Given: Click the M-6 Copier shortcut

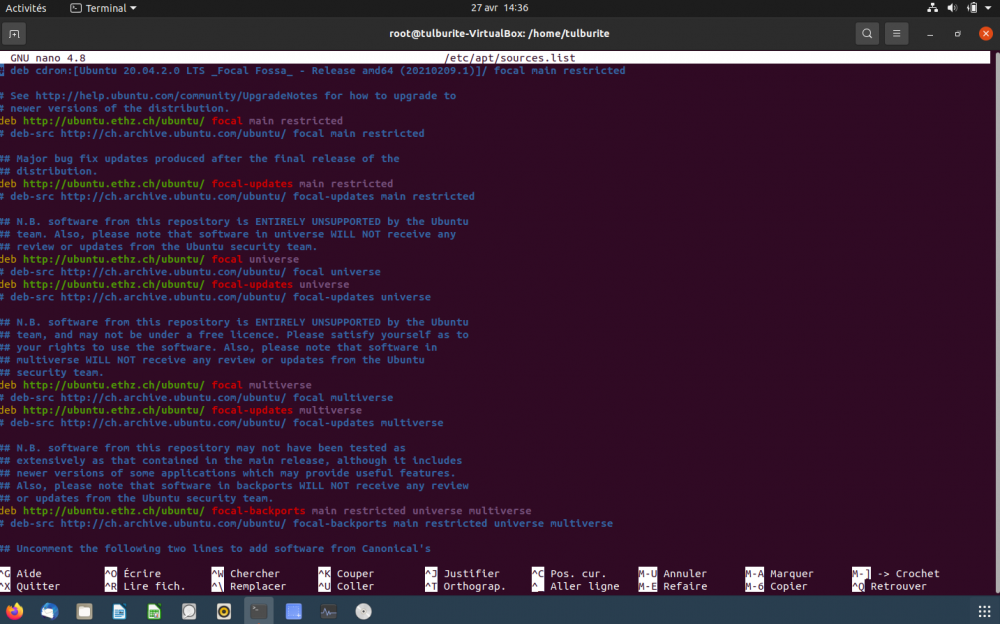Looking at the screenshot, I should click(776, 586).
